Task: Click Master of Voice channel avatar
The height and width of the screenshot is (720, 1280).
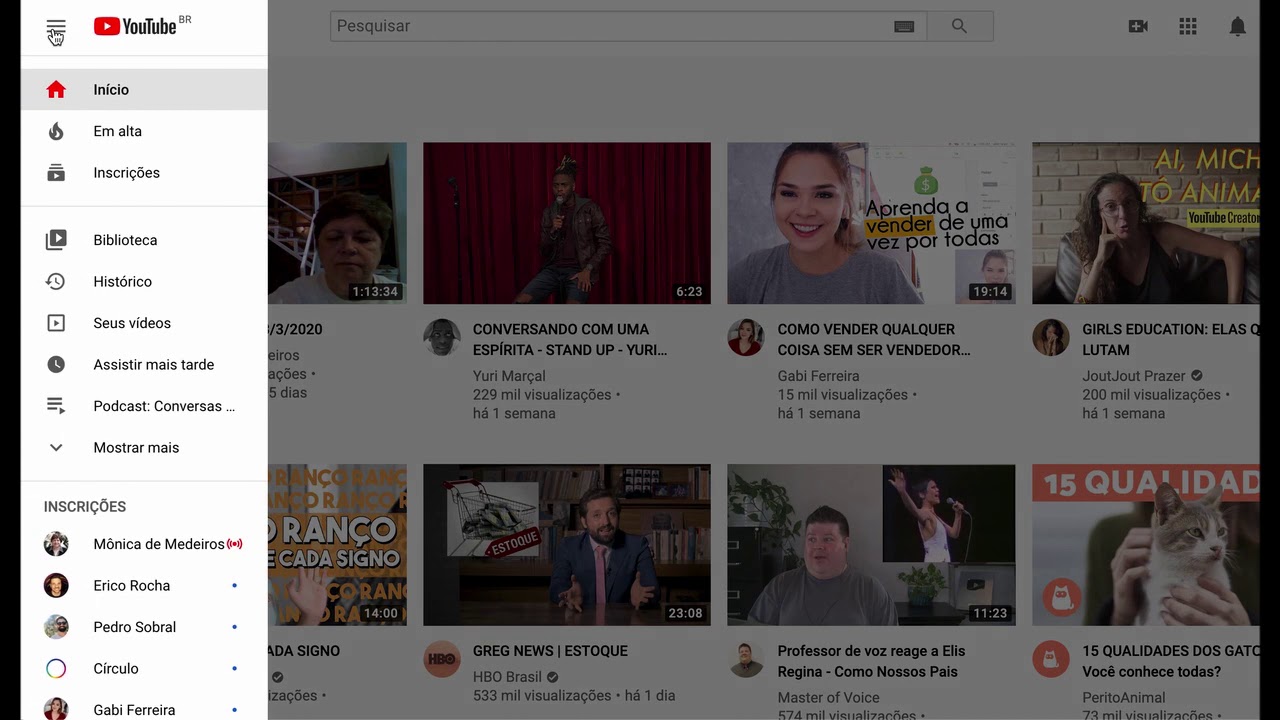Action: (746, 660)
